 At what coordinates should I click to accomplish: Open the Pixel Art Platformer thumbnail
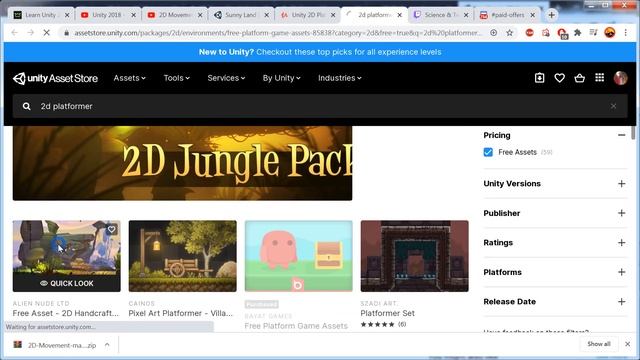(x=182, y=256)
